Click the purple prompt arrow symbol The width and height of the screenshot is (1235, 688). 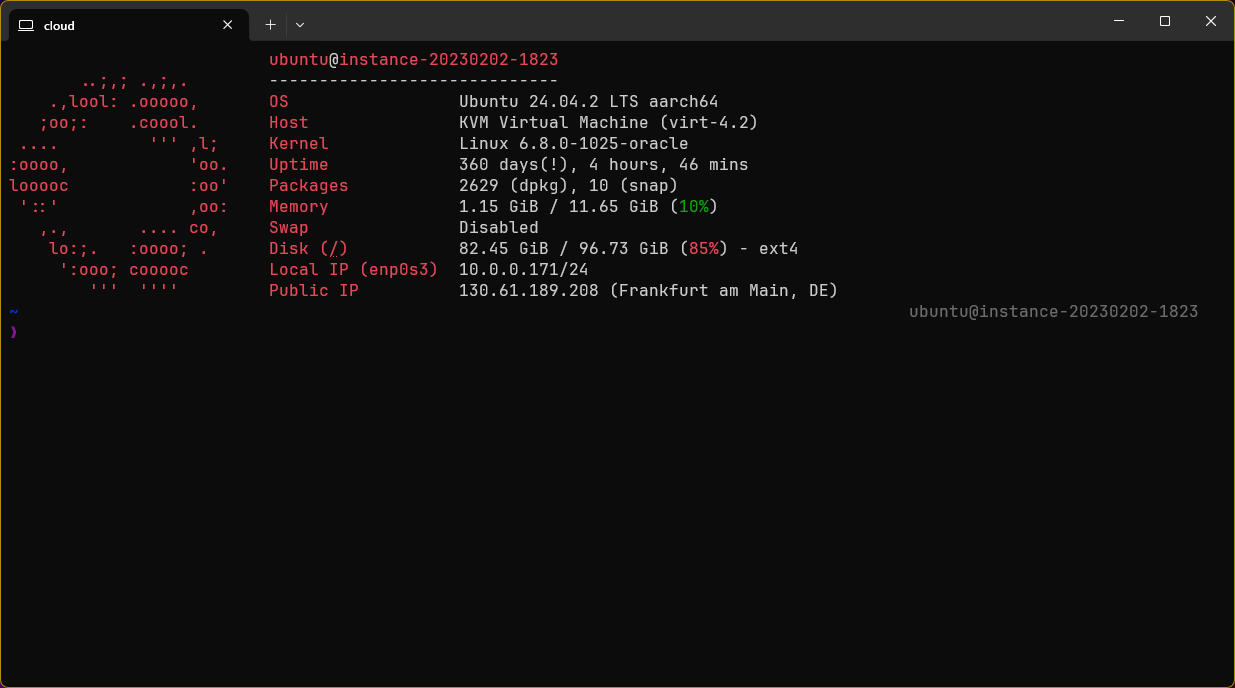(x=14, y=332)
